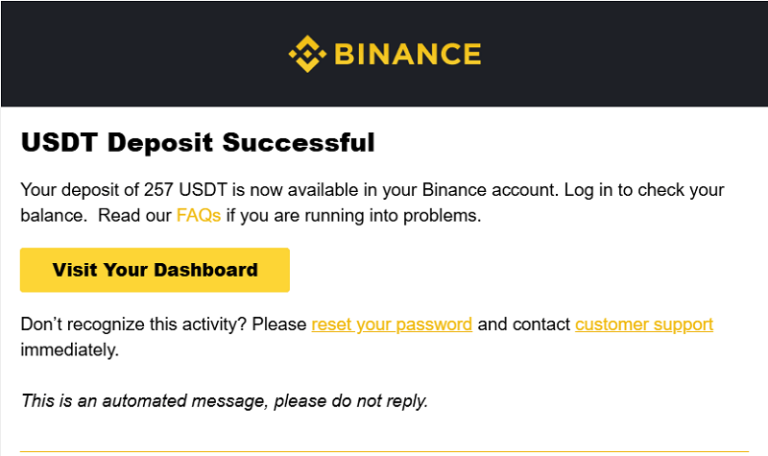Click the automated message notice text

point(224,401)
